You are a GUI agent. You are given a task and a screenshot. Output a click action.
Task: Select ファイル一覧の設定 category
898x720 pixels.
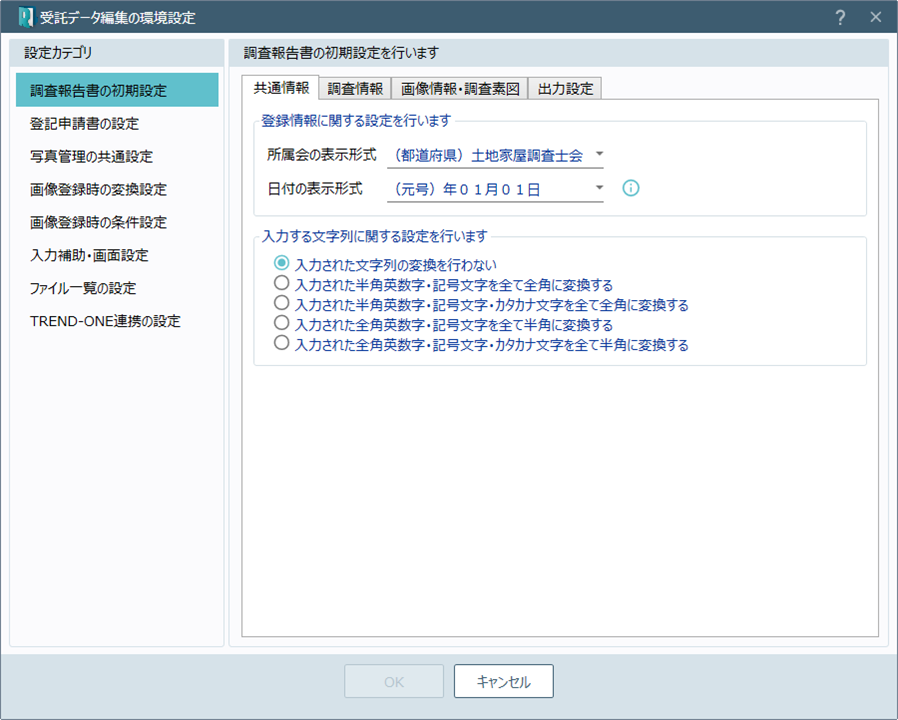(117, 288)
